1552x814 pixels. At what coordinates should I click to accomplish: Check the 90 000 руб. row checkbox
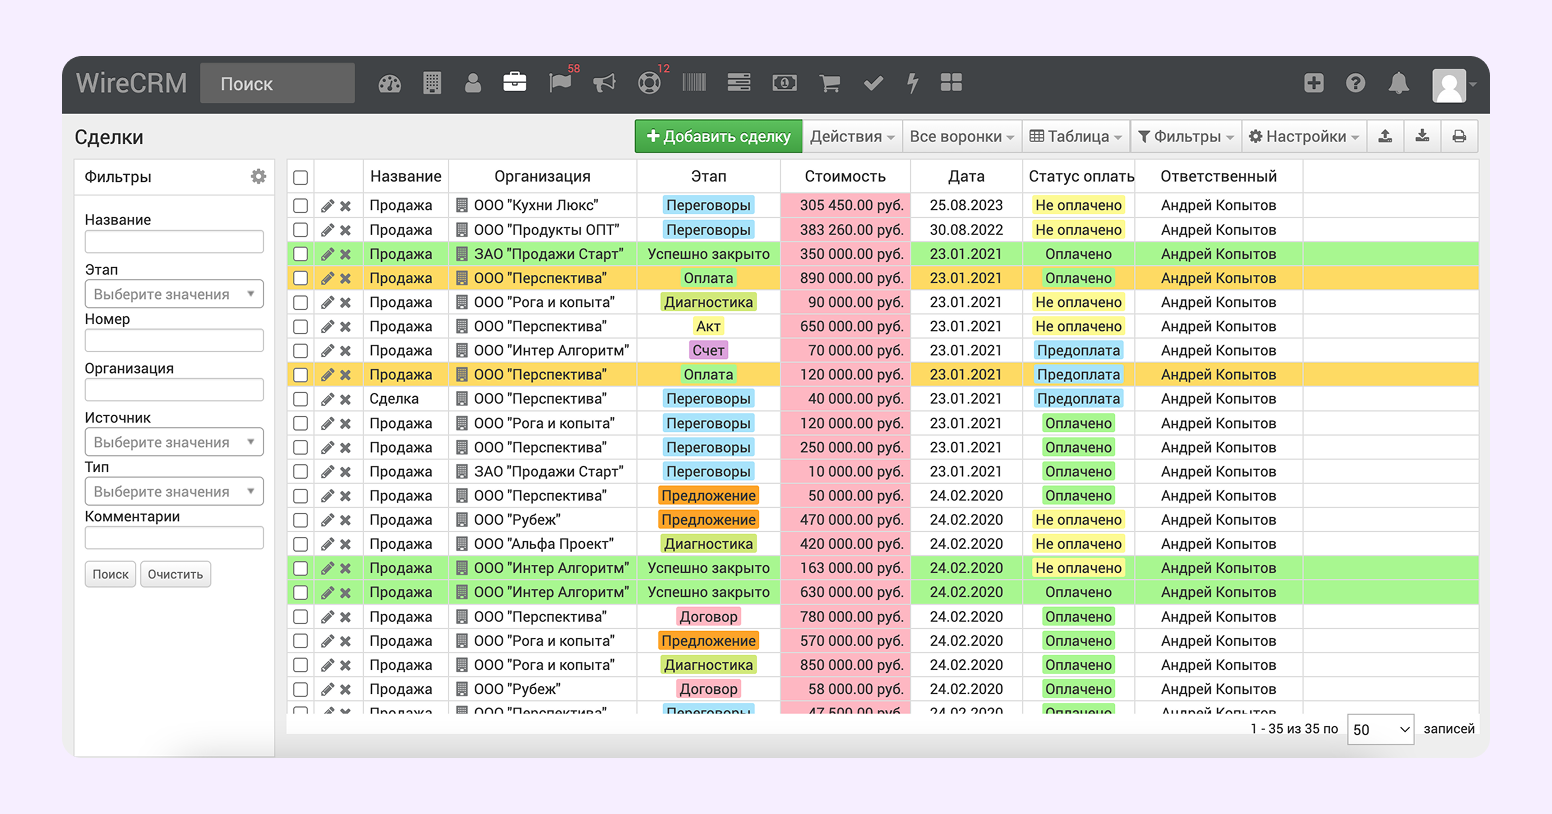300,302
